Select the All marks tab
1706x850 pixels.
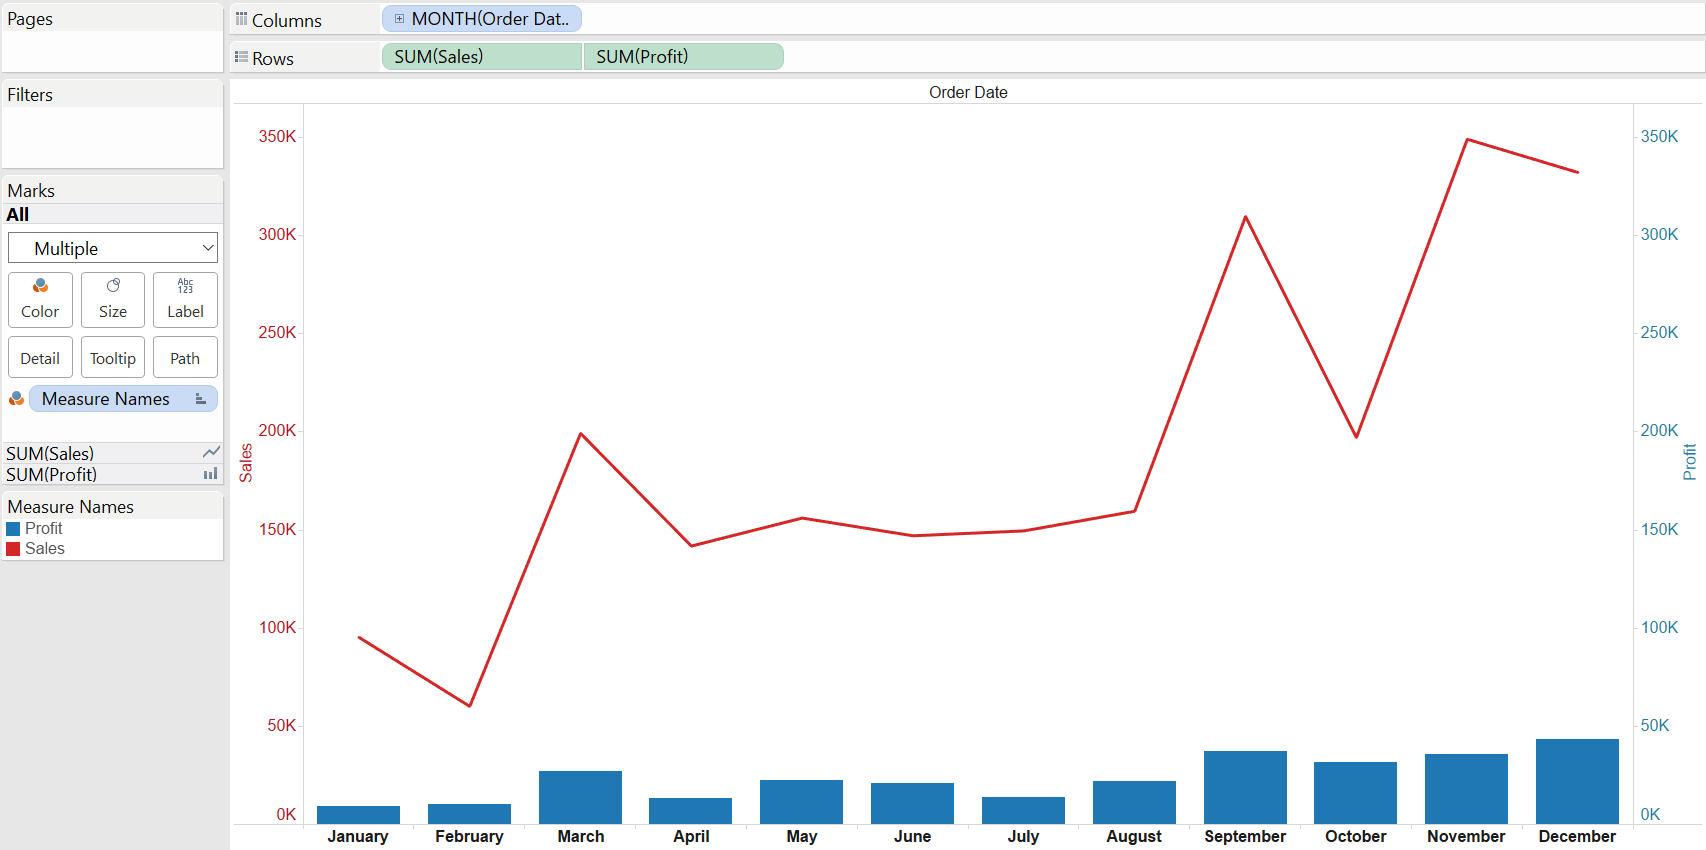(x=18, y=214)
